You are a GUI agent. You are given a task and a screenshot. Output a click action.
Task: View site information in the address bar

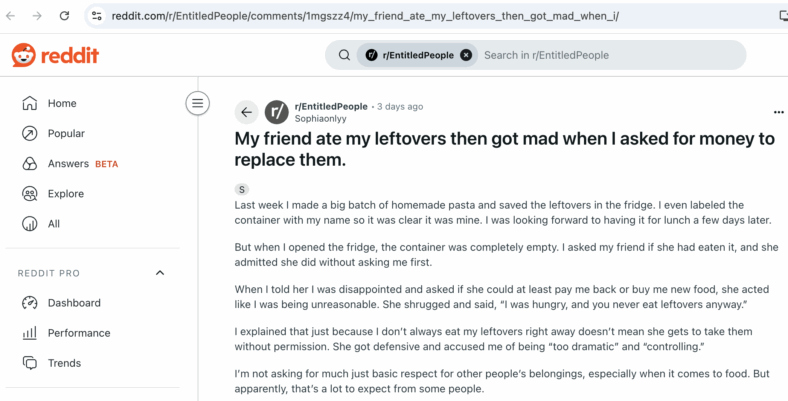97,16
